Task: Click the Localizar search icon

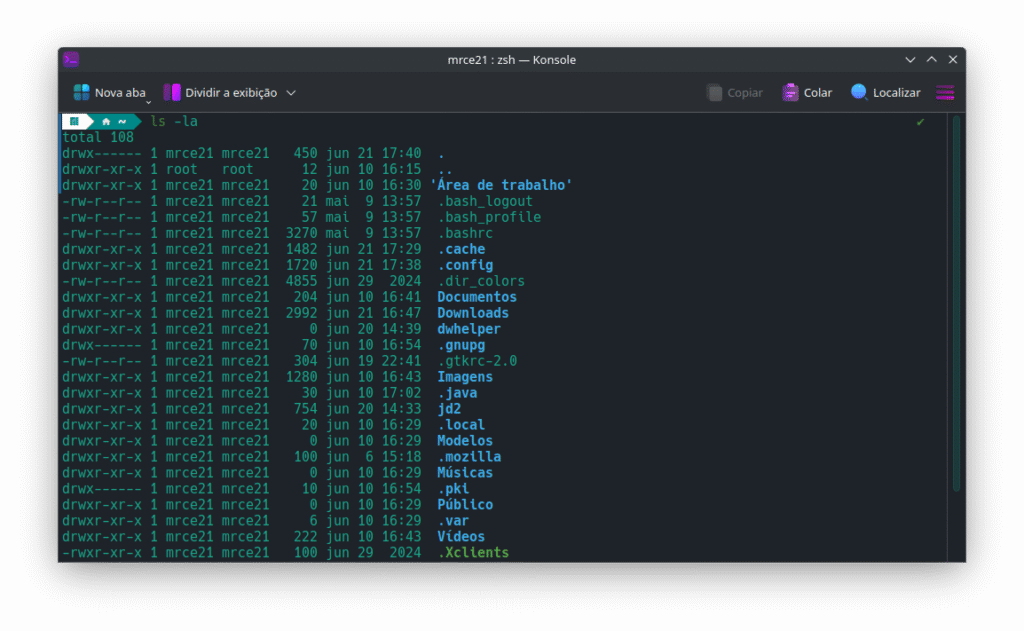Action: tap(858, 91)
